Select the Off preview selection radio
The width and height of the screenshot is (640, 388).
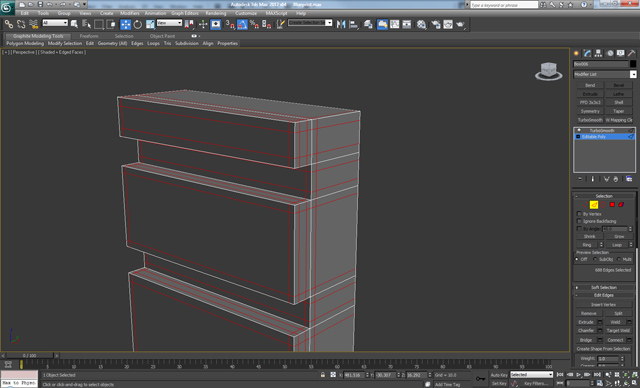(577, 259)
